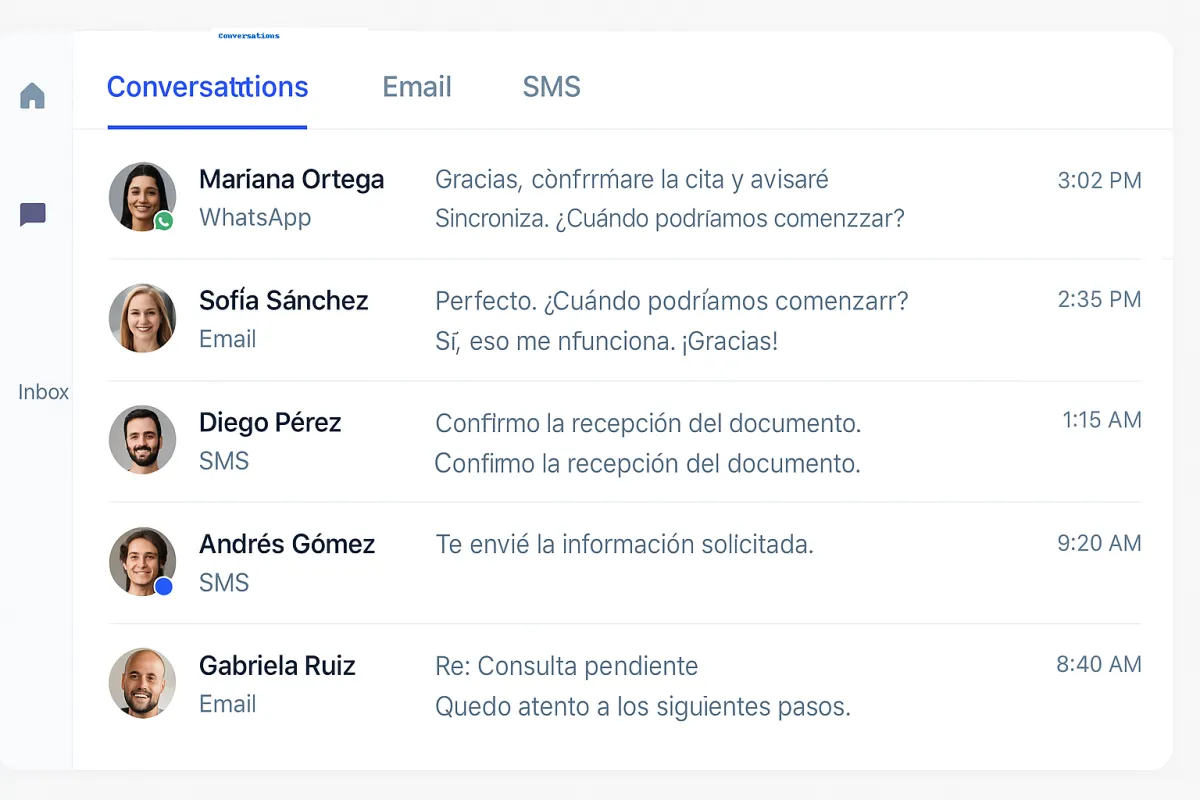Switch to the SMS tab
The width and height of the screenshot is (1200, 800).
[x=551, y=88]
